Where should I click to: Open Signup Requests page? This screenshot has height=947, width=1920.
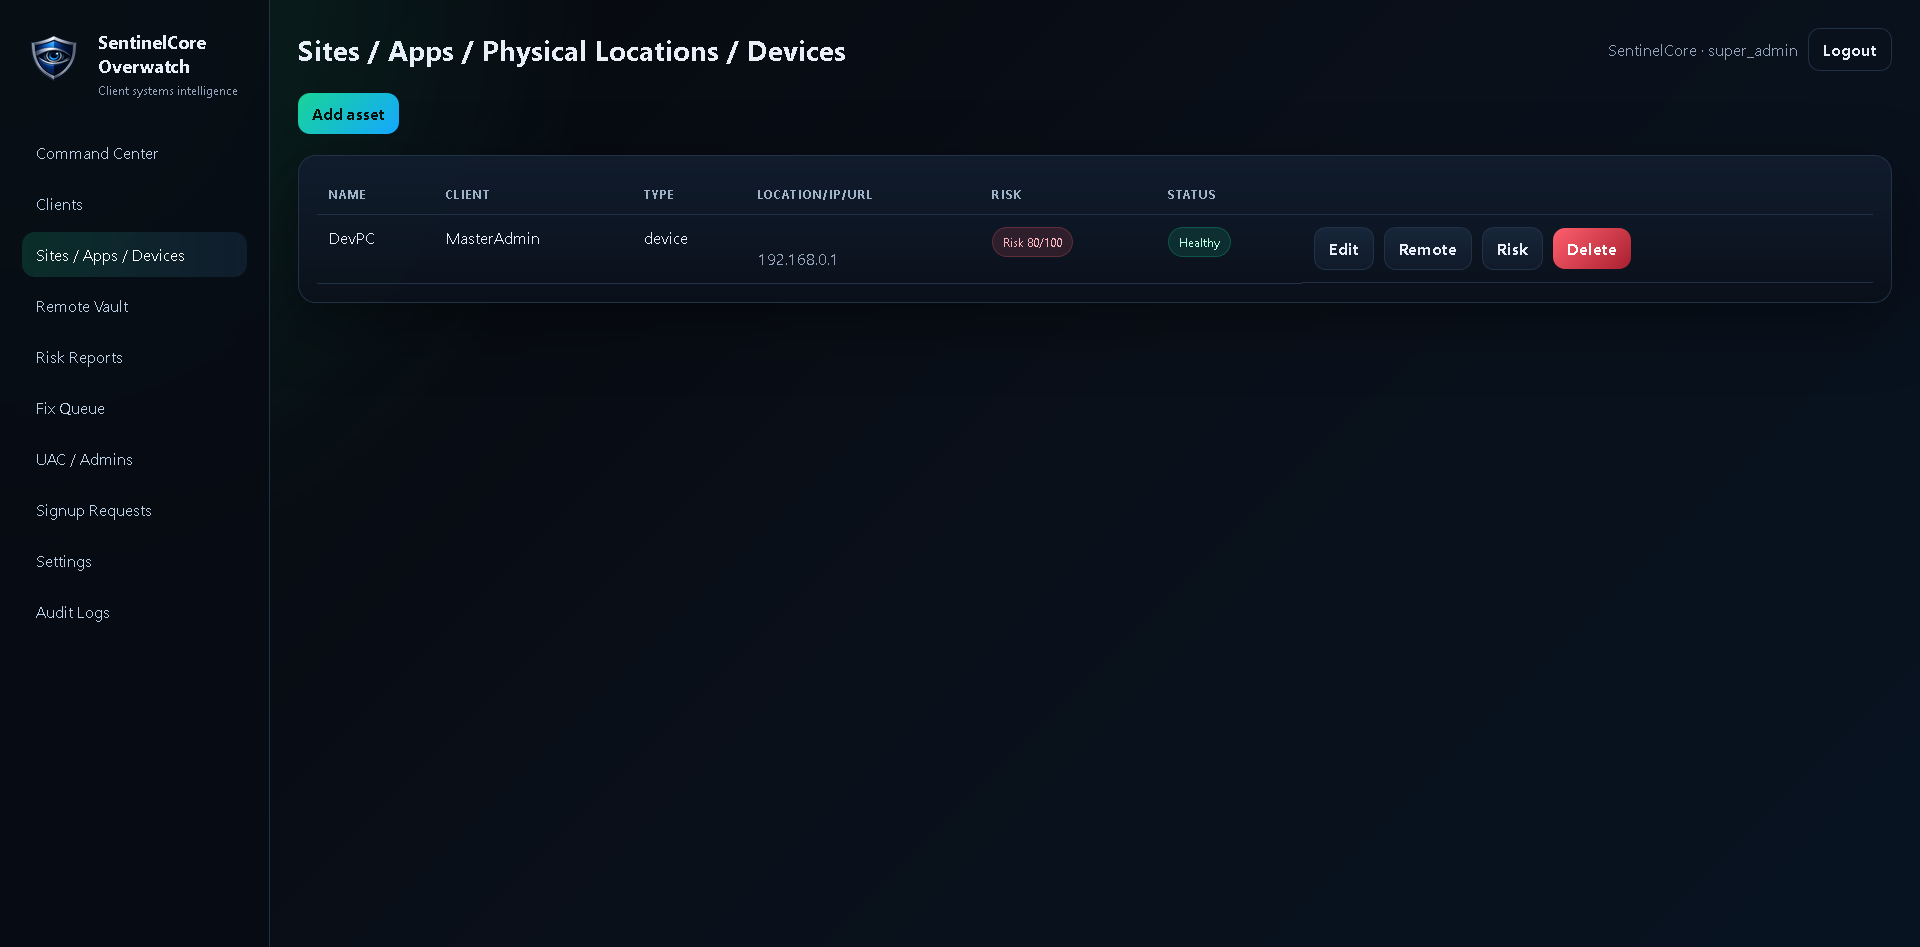[x=134, y=510]
